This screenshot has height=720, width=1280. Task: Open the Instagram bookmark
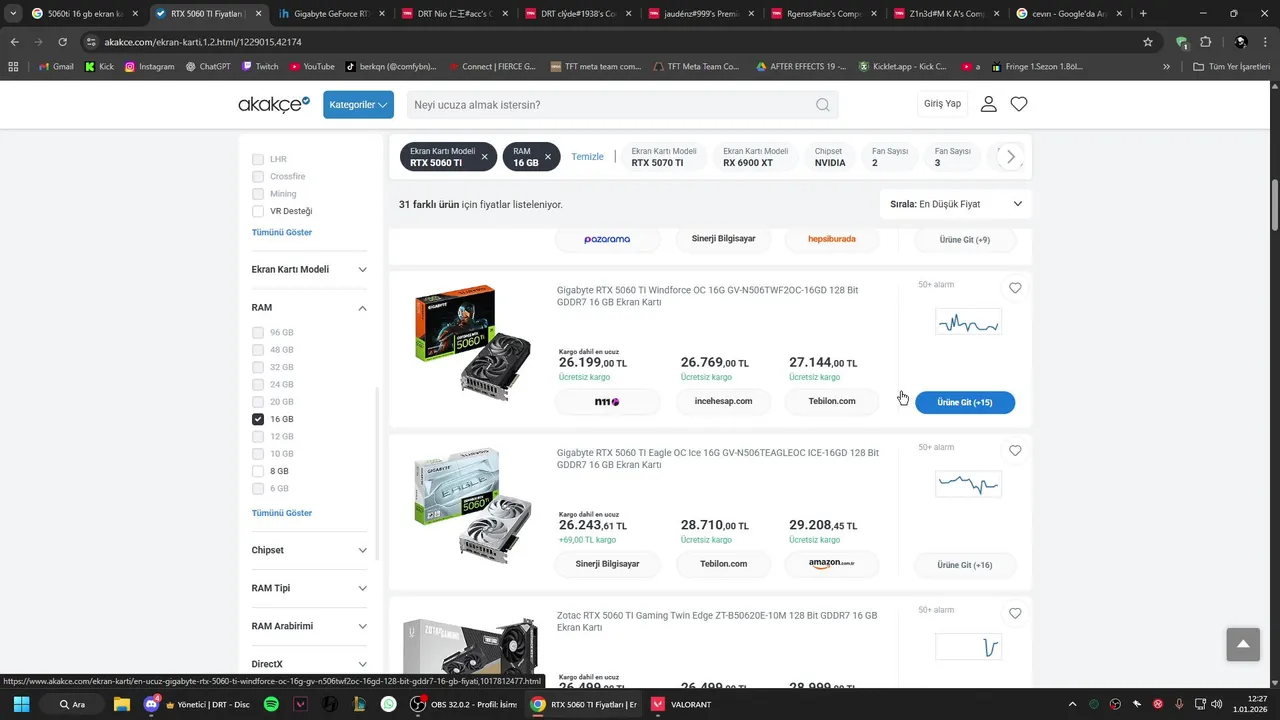tap(149, 66)
